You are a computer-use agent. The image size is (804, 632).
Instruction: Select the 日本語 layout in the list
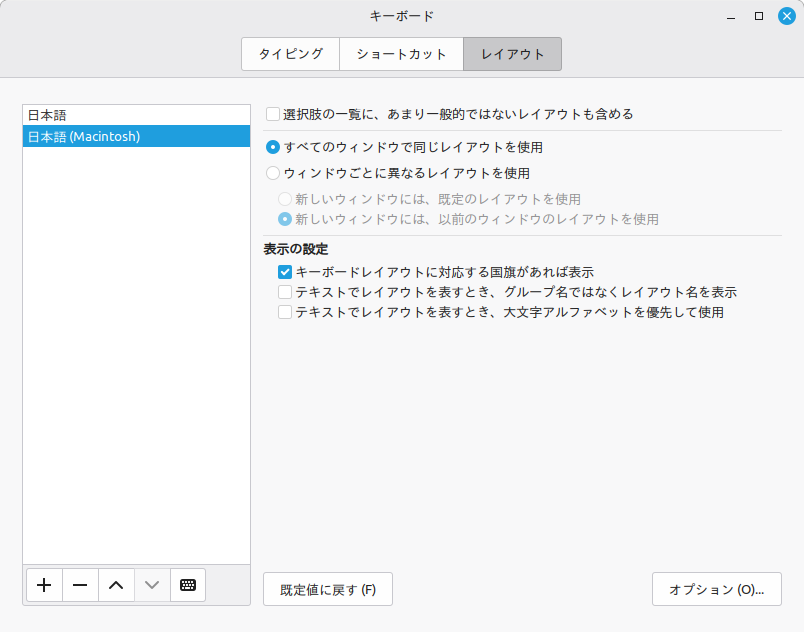coord(136,115)
